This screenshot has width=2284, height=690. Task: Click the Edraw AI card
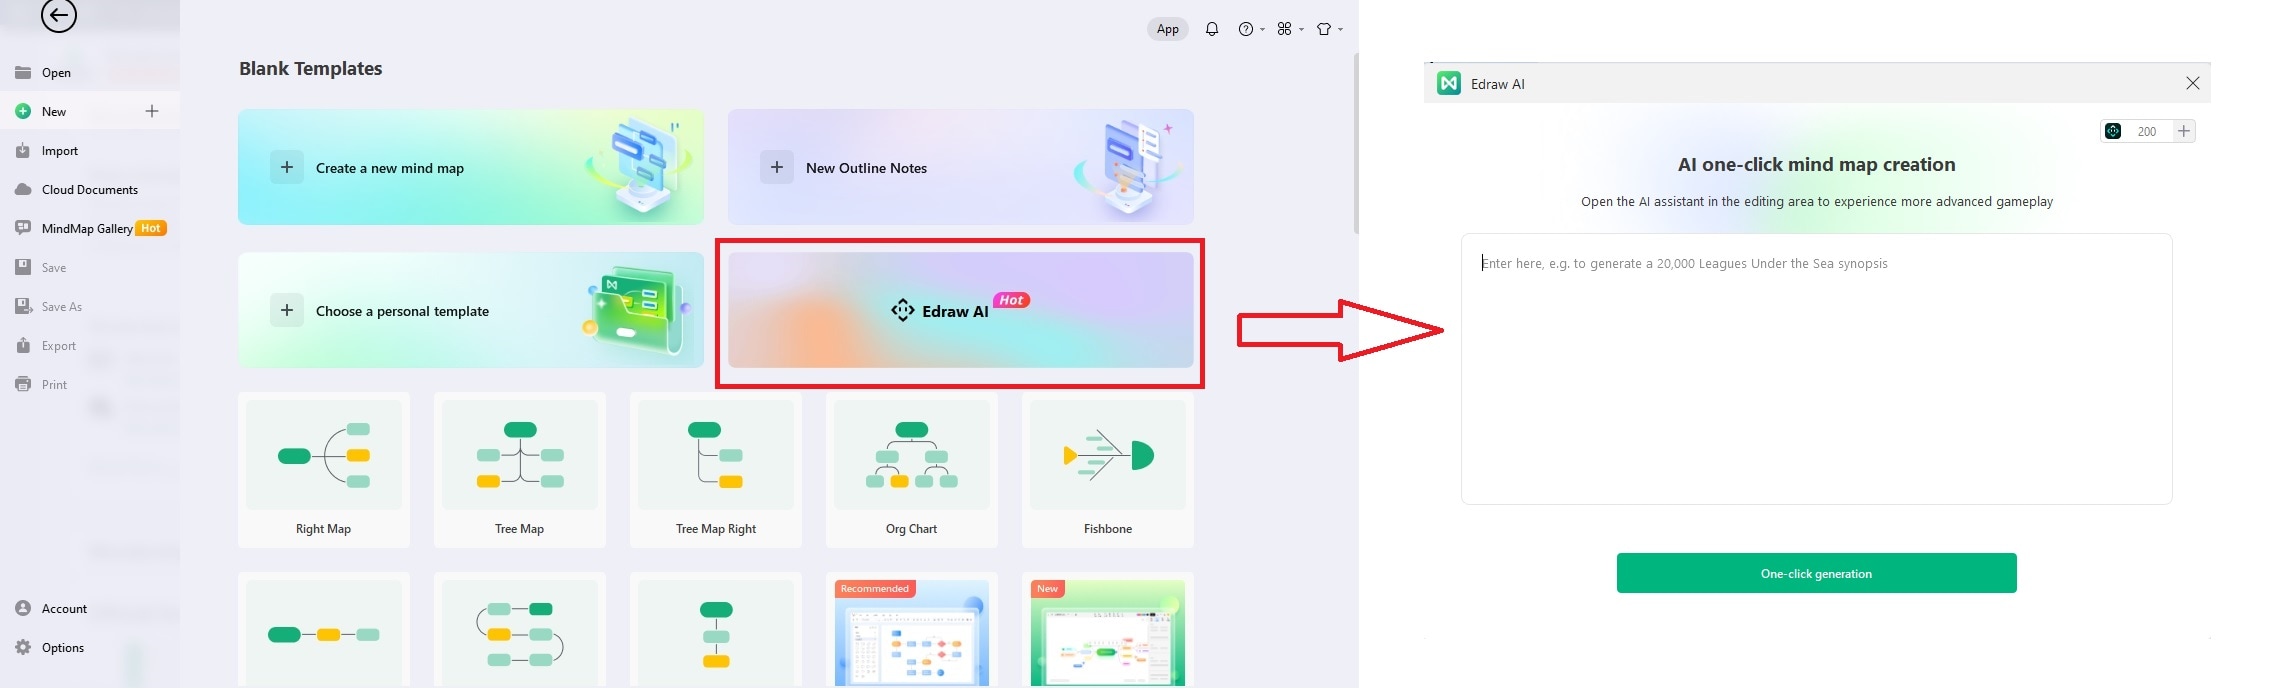(x=961, y=310)
